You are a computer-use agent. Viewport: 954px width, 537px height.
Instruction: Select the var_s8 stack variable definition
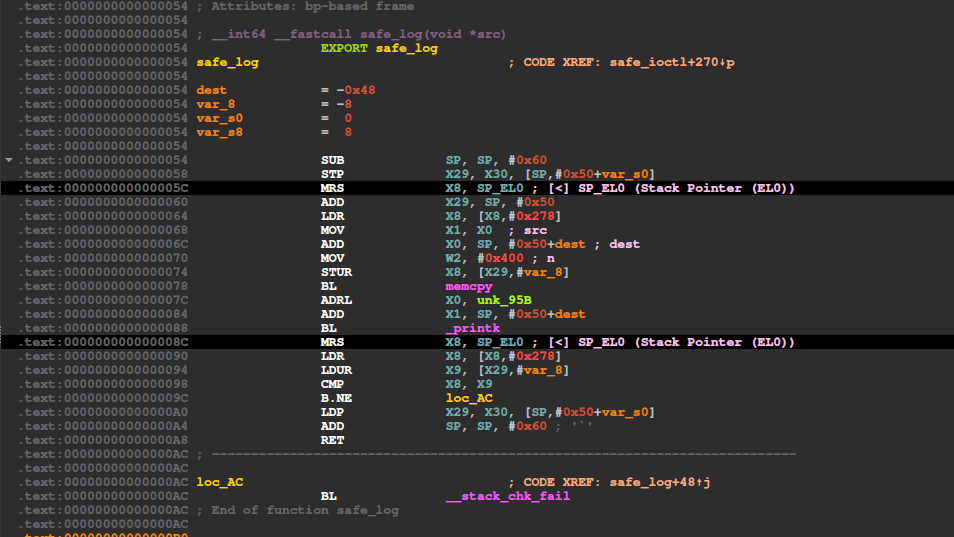pos(220,132)
